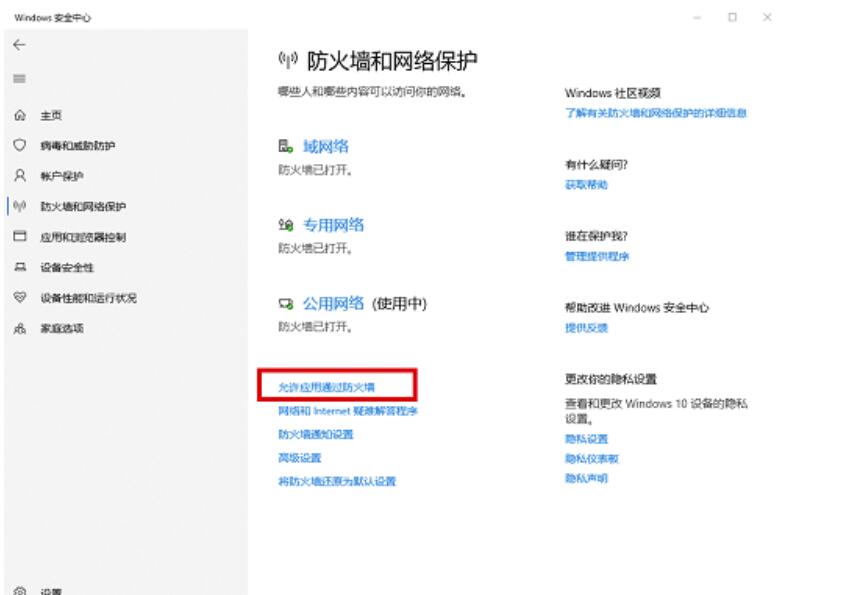Click the 防火墙和网络保护 page heading
Screen dimensions: 841x595
392,61
